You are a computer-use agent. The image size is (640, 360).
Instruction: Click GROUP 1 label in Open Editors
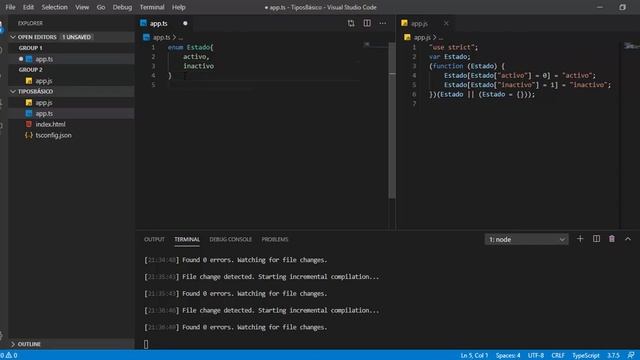(31, 48)
